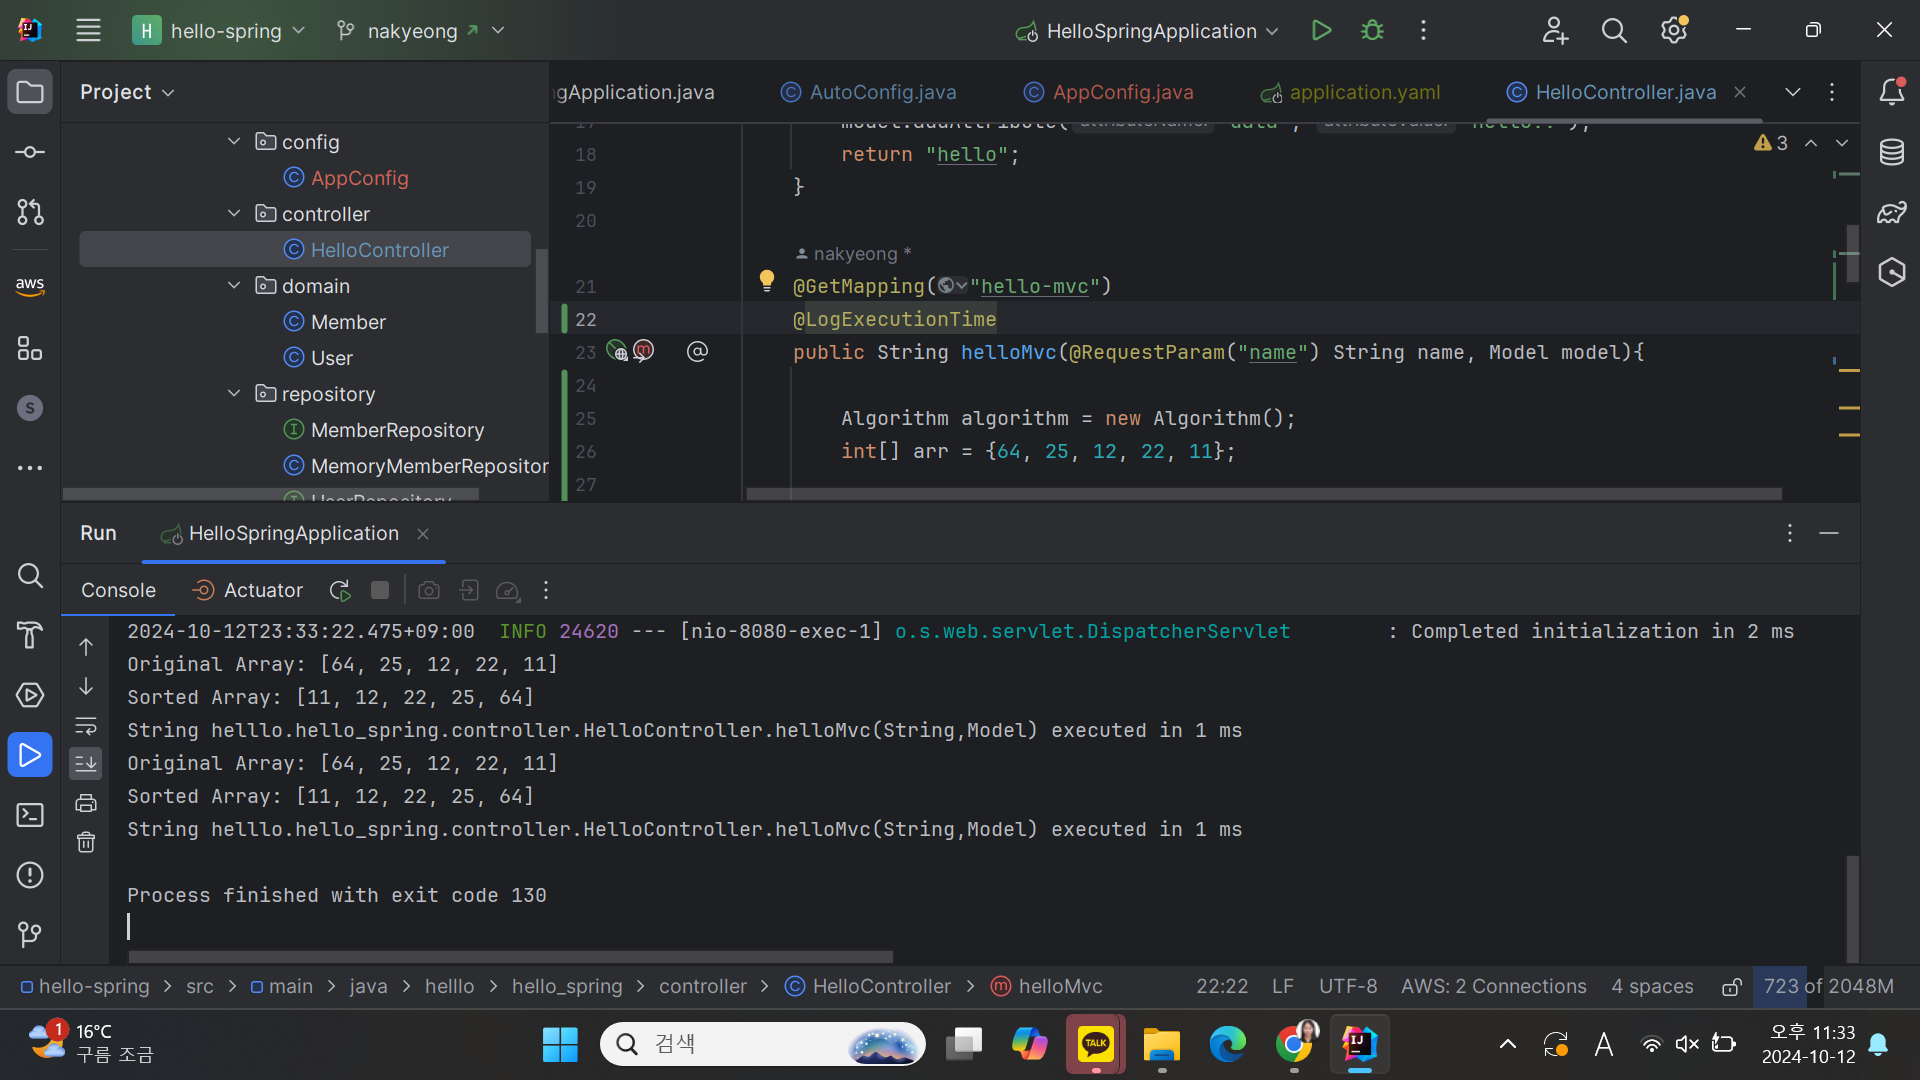Collapse the controller folder in Project tree
This screenshot has width=1920, height=1080.
(234, 214)
